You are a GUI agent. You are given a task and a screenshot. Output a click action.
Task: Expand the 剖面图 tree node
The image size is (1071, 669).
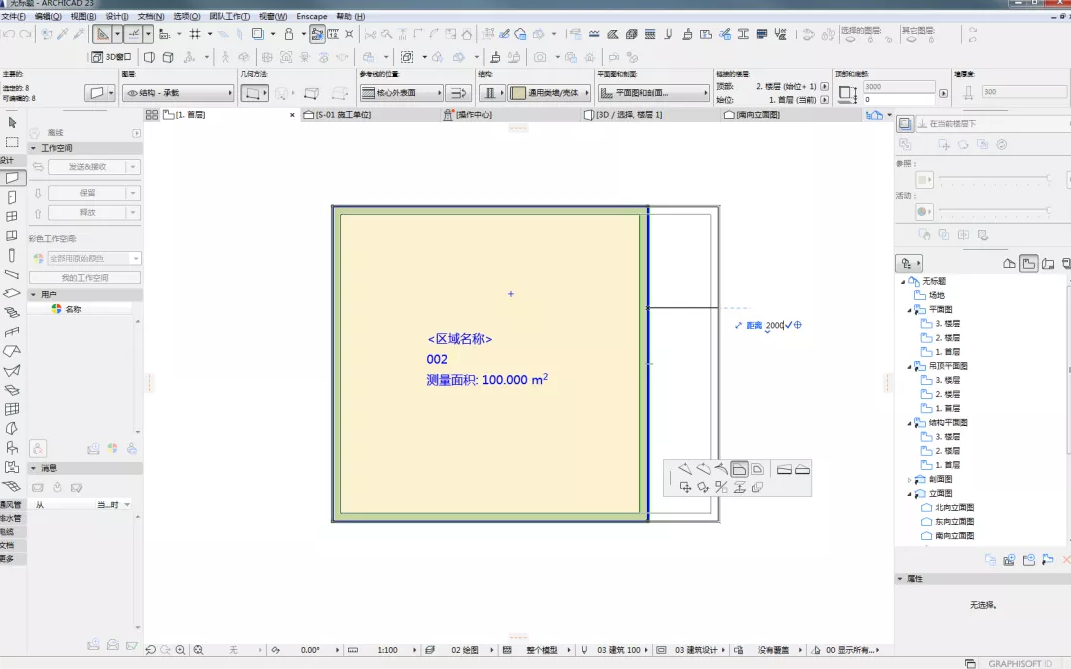tap(909, 480)
